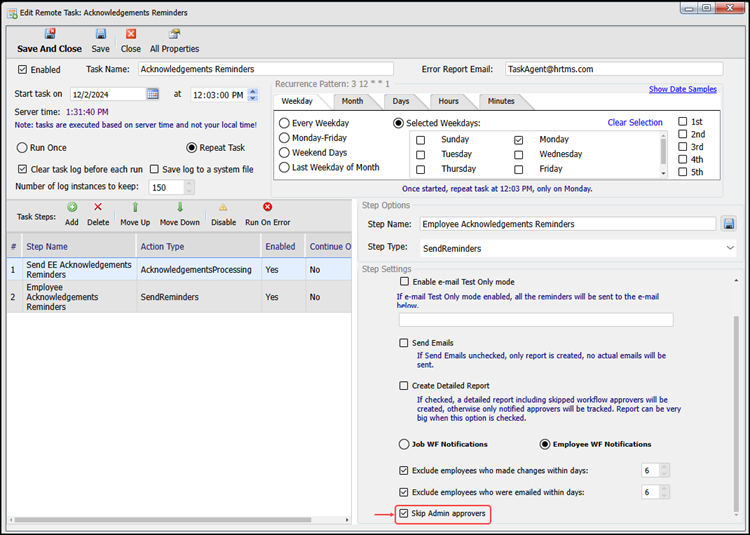The image size is (750, 535).
Task: Expand the Step Type dropdown
Action: point(730,247)
